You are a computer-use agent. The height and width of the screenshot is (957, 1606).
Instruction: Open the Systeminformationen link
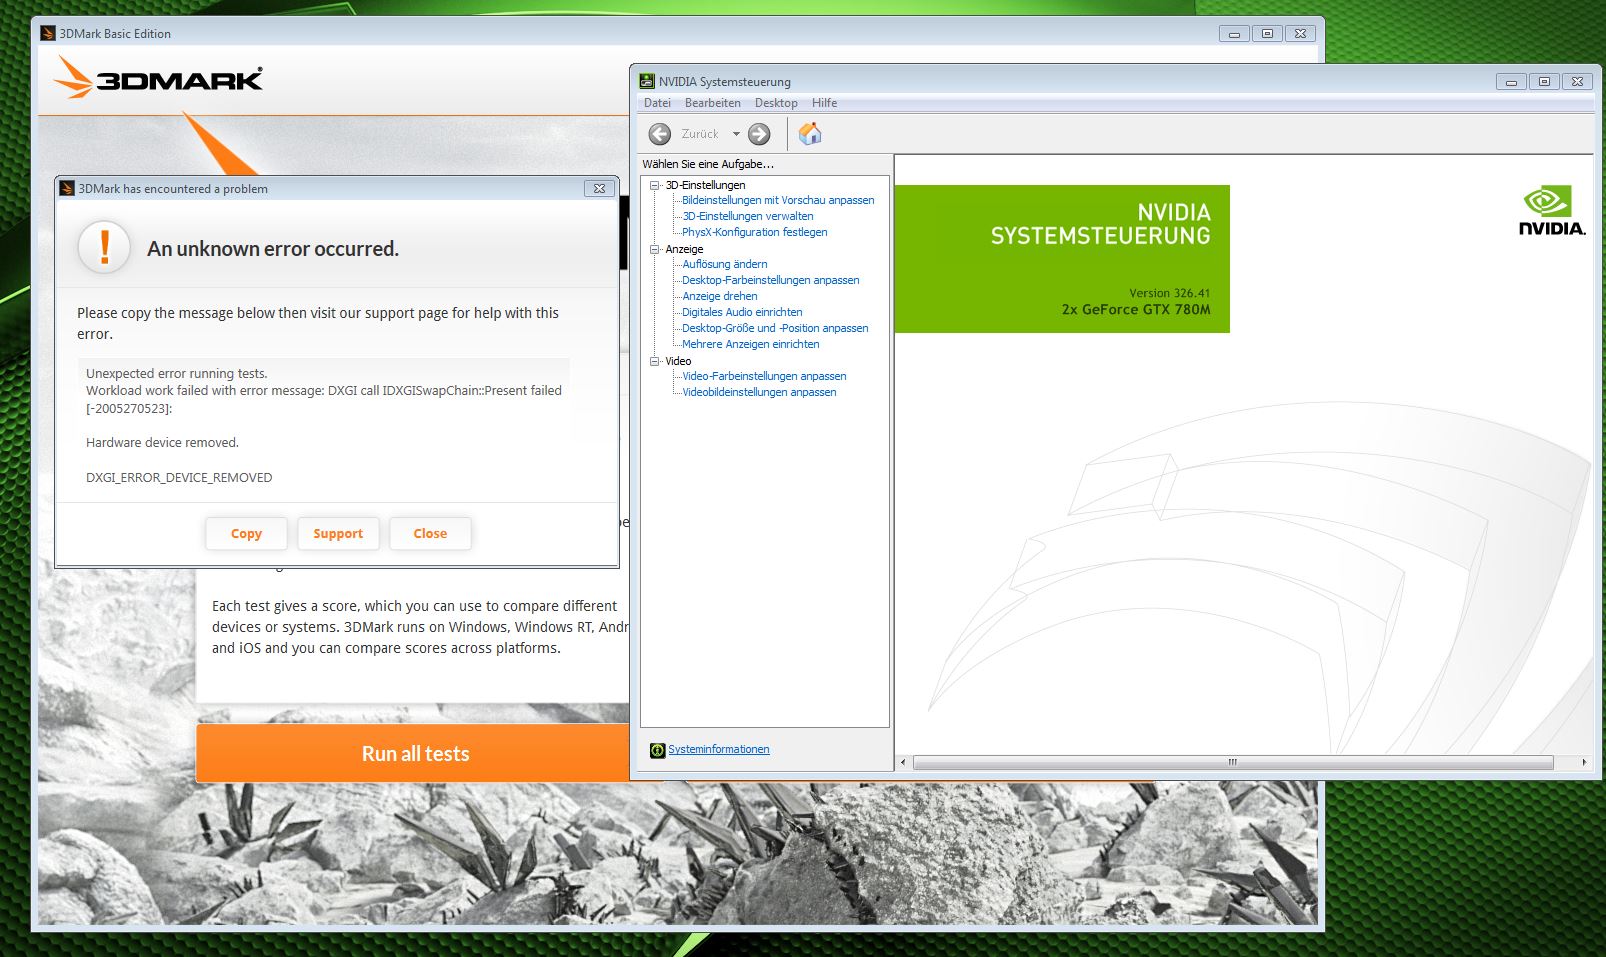[x=719, y=749]
